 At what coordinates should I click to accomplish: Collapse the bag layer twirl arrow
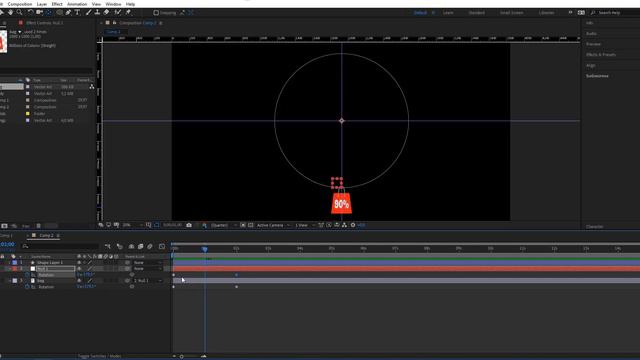coord(10,281)
